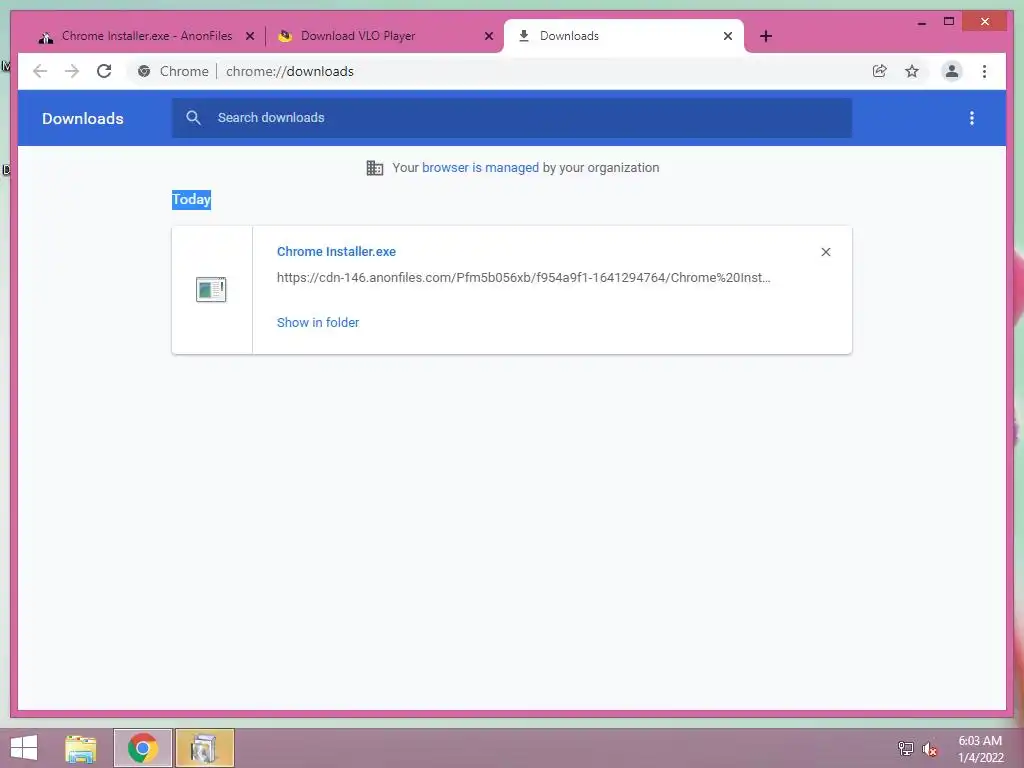
Task: Focus the Search downloads field
Action: pos(511,118)
